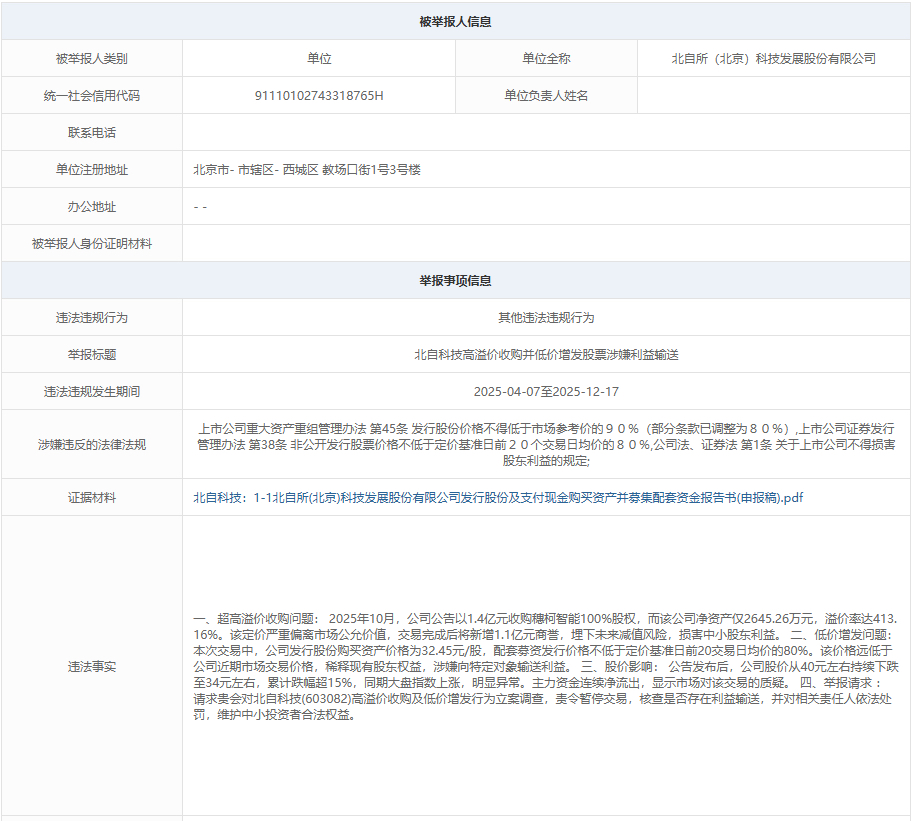Click the title 北自科技高溢价收购并低价增发股票涉嫌利益输送
Viewport: 912px width, 821px height.
[546, 355]
